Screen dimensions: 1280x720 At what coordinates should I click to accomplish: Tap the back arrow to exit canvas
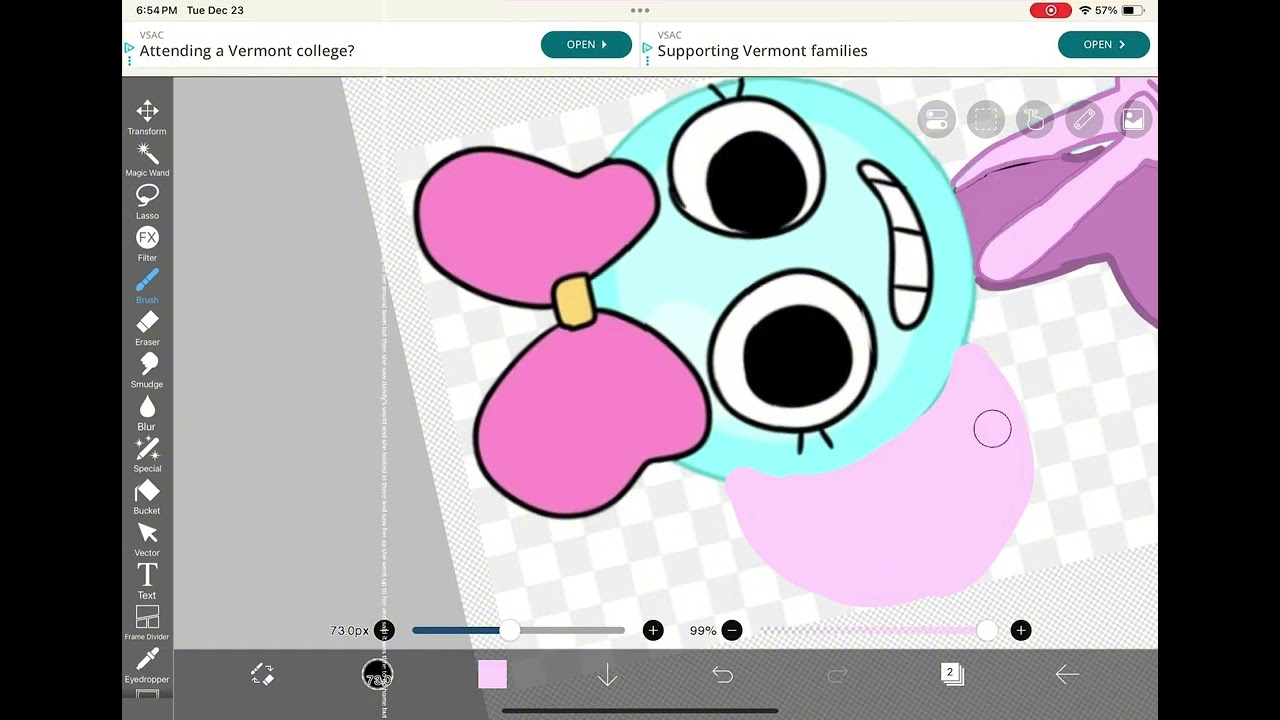tap(1067, 675)
